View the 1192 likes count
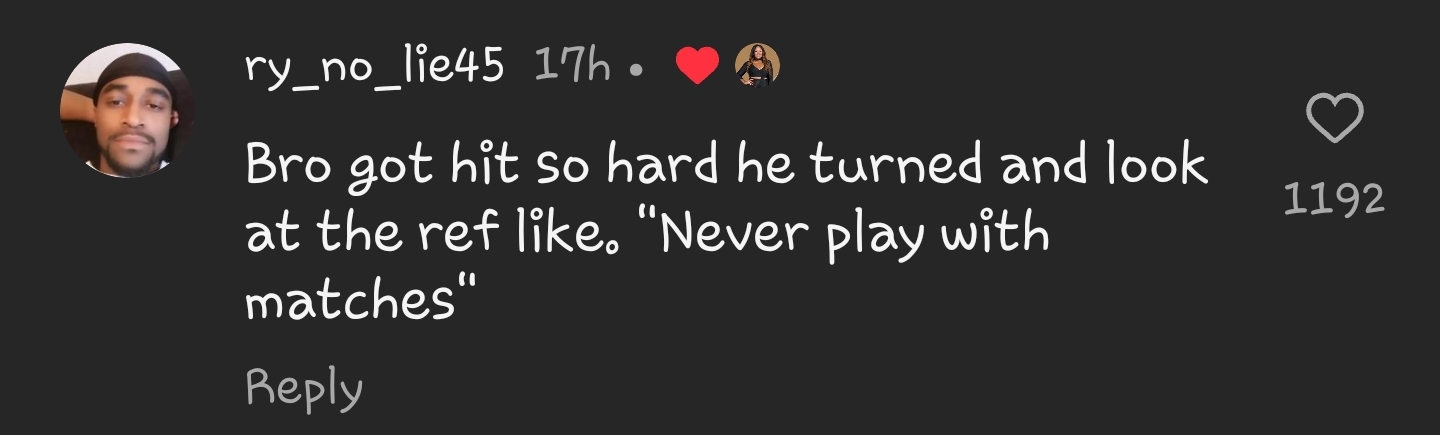 point(1334,200)
